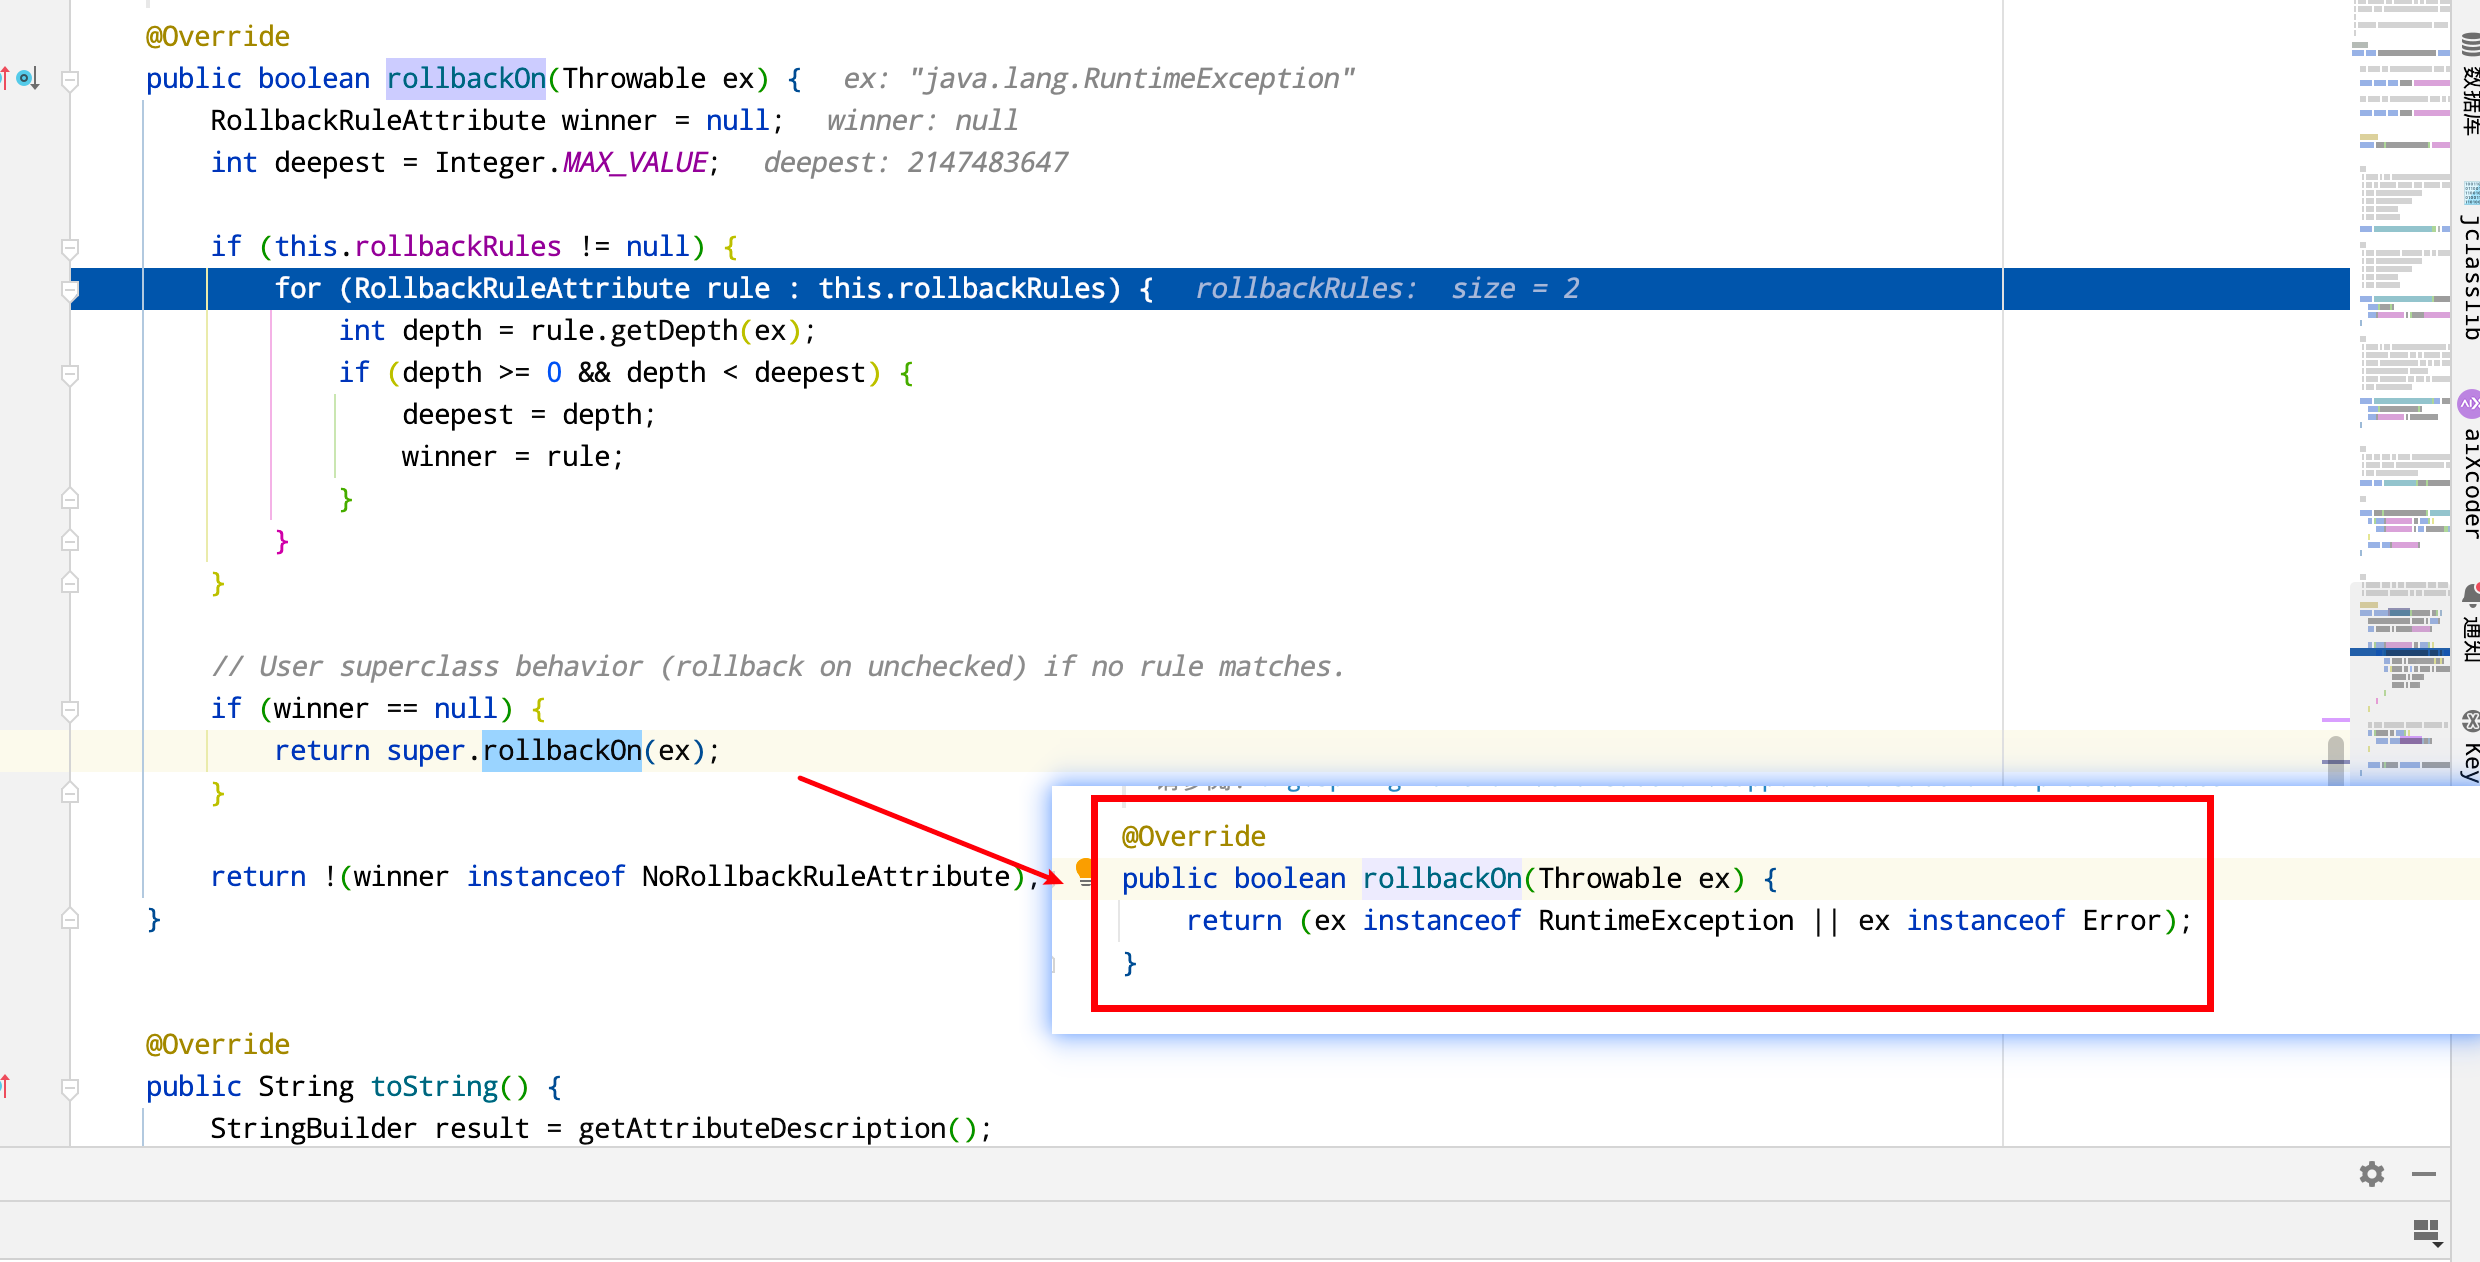Click rollbackOn method name inside the popup
The image size is (2480, 1262).
[1442, 878]
